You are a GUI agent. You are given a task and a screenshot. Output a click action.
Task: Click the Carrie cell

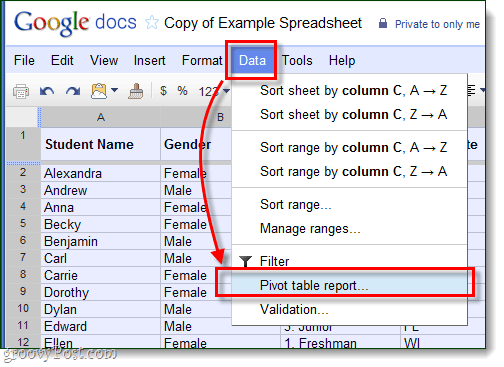pos(101,275)
